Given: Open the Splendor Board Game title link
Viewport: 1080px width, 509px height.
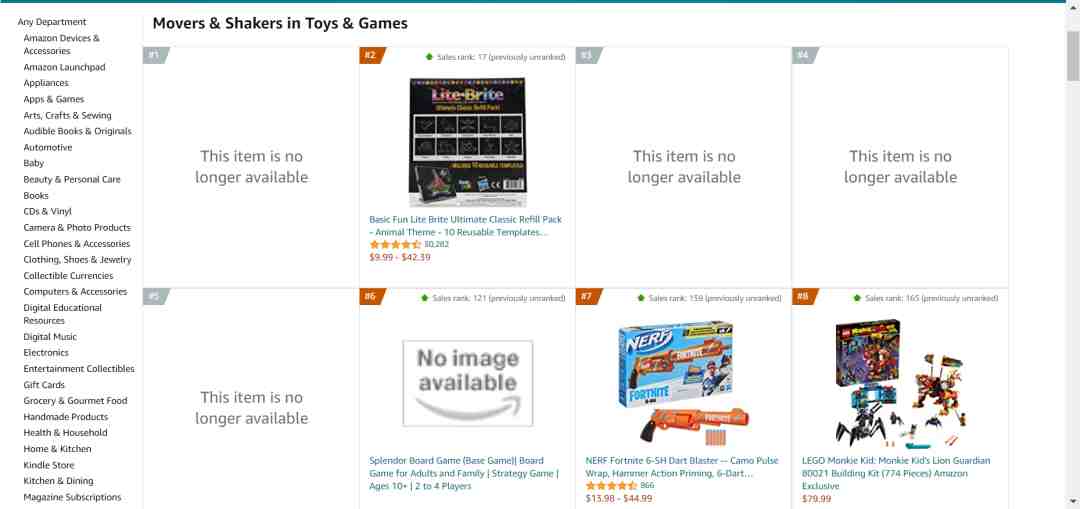Looking at the screenshot, I should pos(464,473).
